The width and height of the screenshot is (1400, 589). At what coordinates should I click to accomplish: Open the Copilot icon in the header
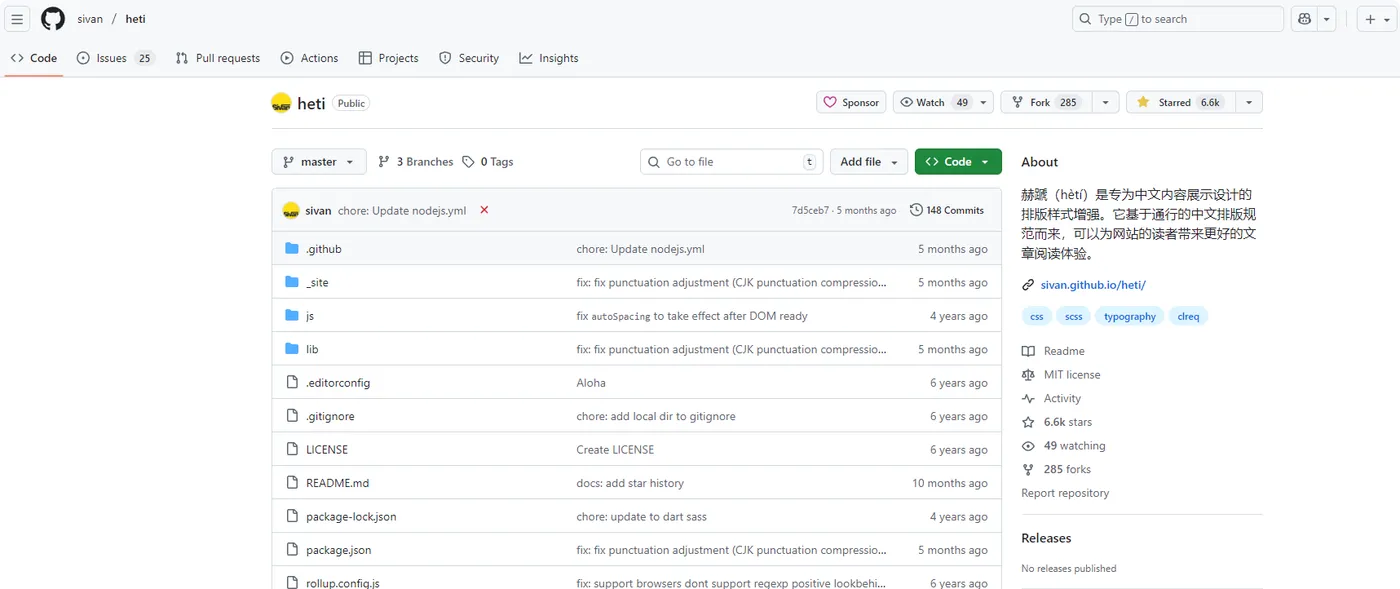[1304, 19]
